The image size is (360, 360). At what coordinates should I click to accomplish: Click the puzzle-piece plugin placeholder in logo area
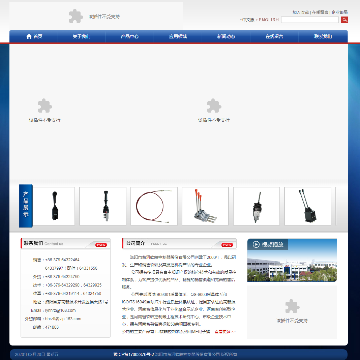click(76, 16)
